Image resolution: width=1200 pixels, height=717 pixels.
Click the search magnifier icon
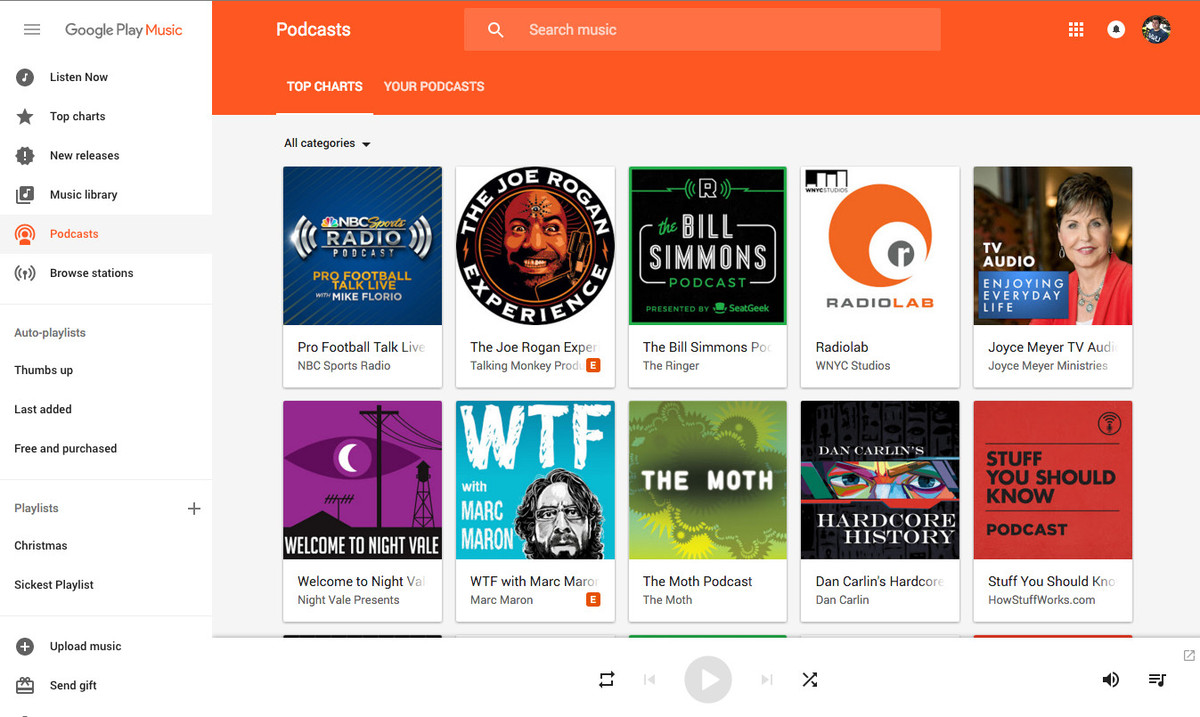[495, 30]
